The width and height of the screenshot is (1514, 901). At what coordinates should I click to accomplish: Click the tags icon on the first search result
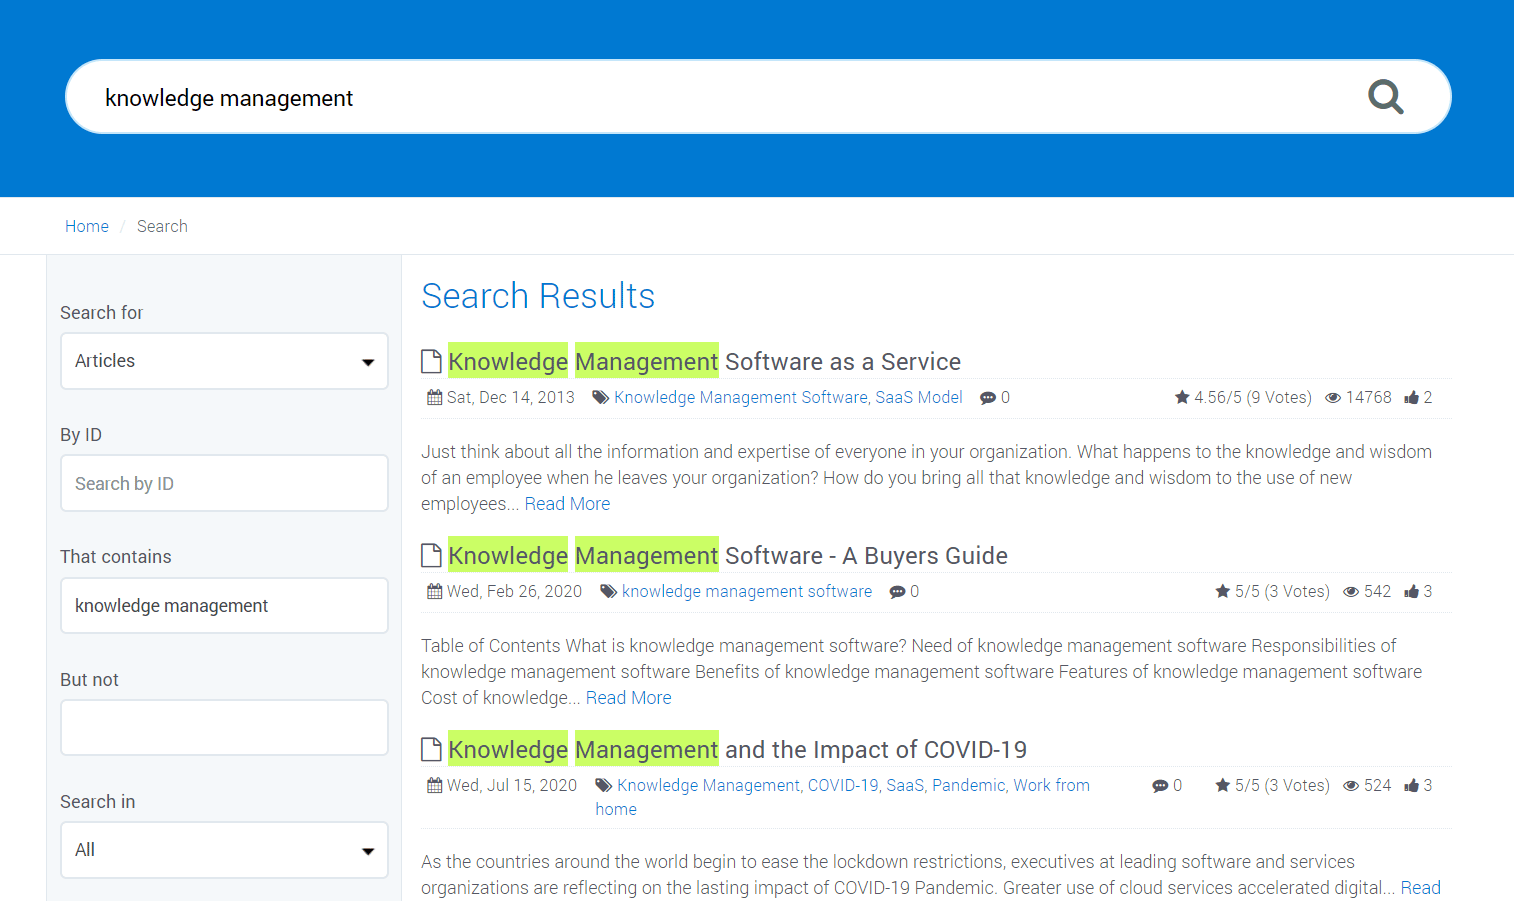pos(600,396)
